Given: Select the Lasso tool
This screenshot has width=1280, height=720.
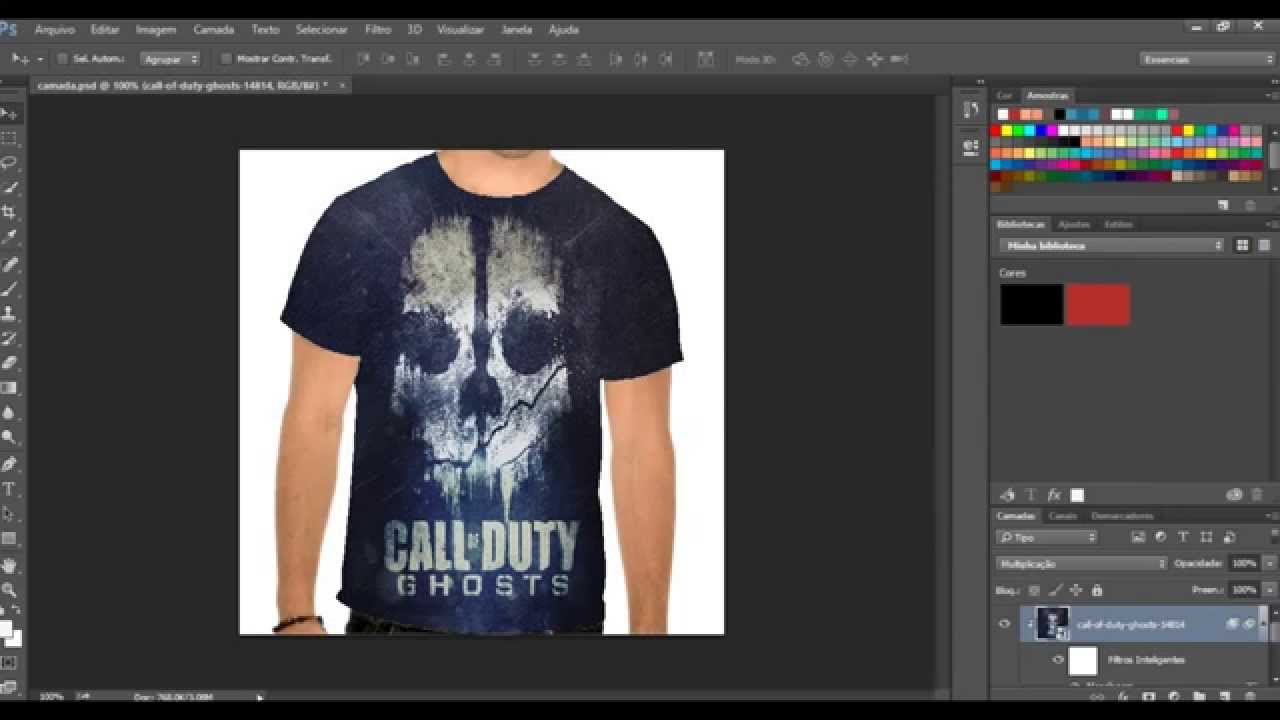Looking at the screenshot, I should coord(9,162).
